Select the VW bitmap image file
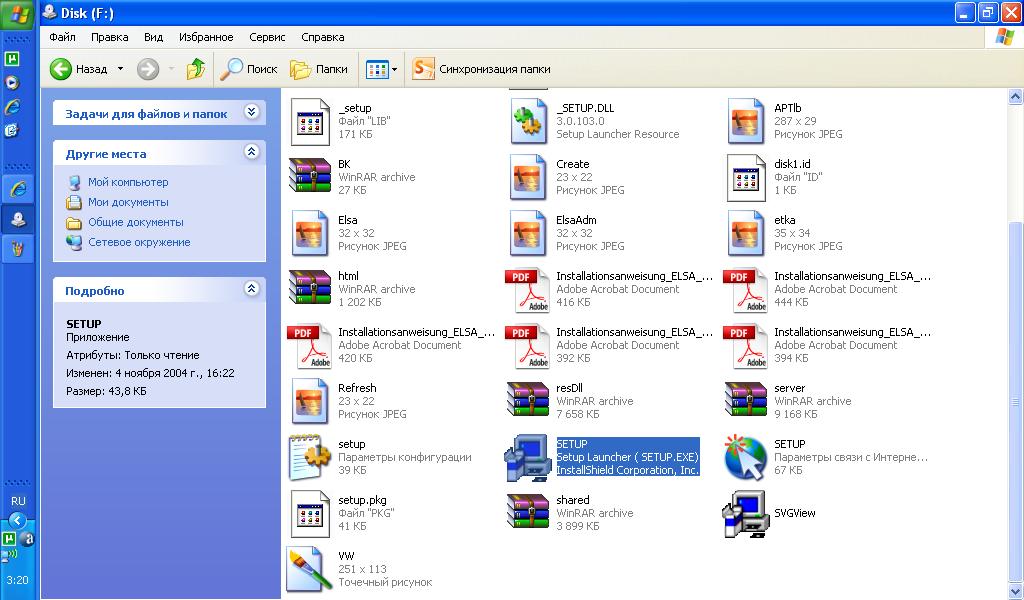 pos(309,569)
